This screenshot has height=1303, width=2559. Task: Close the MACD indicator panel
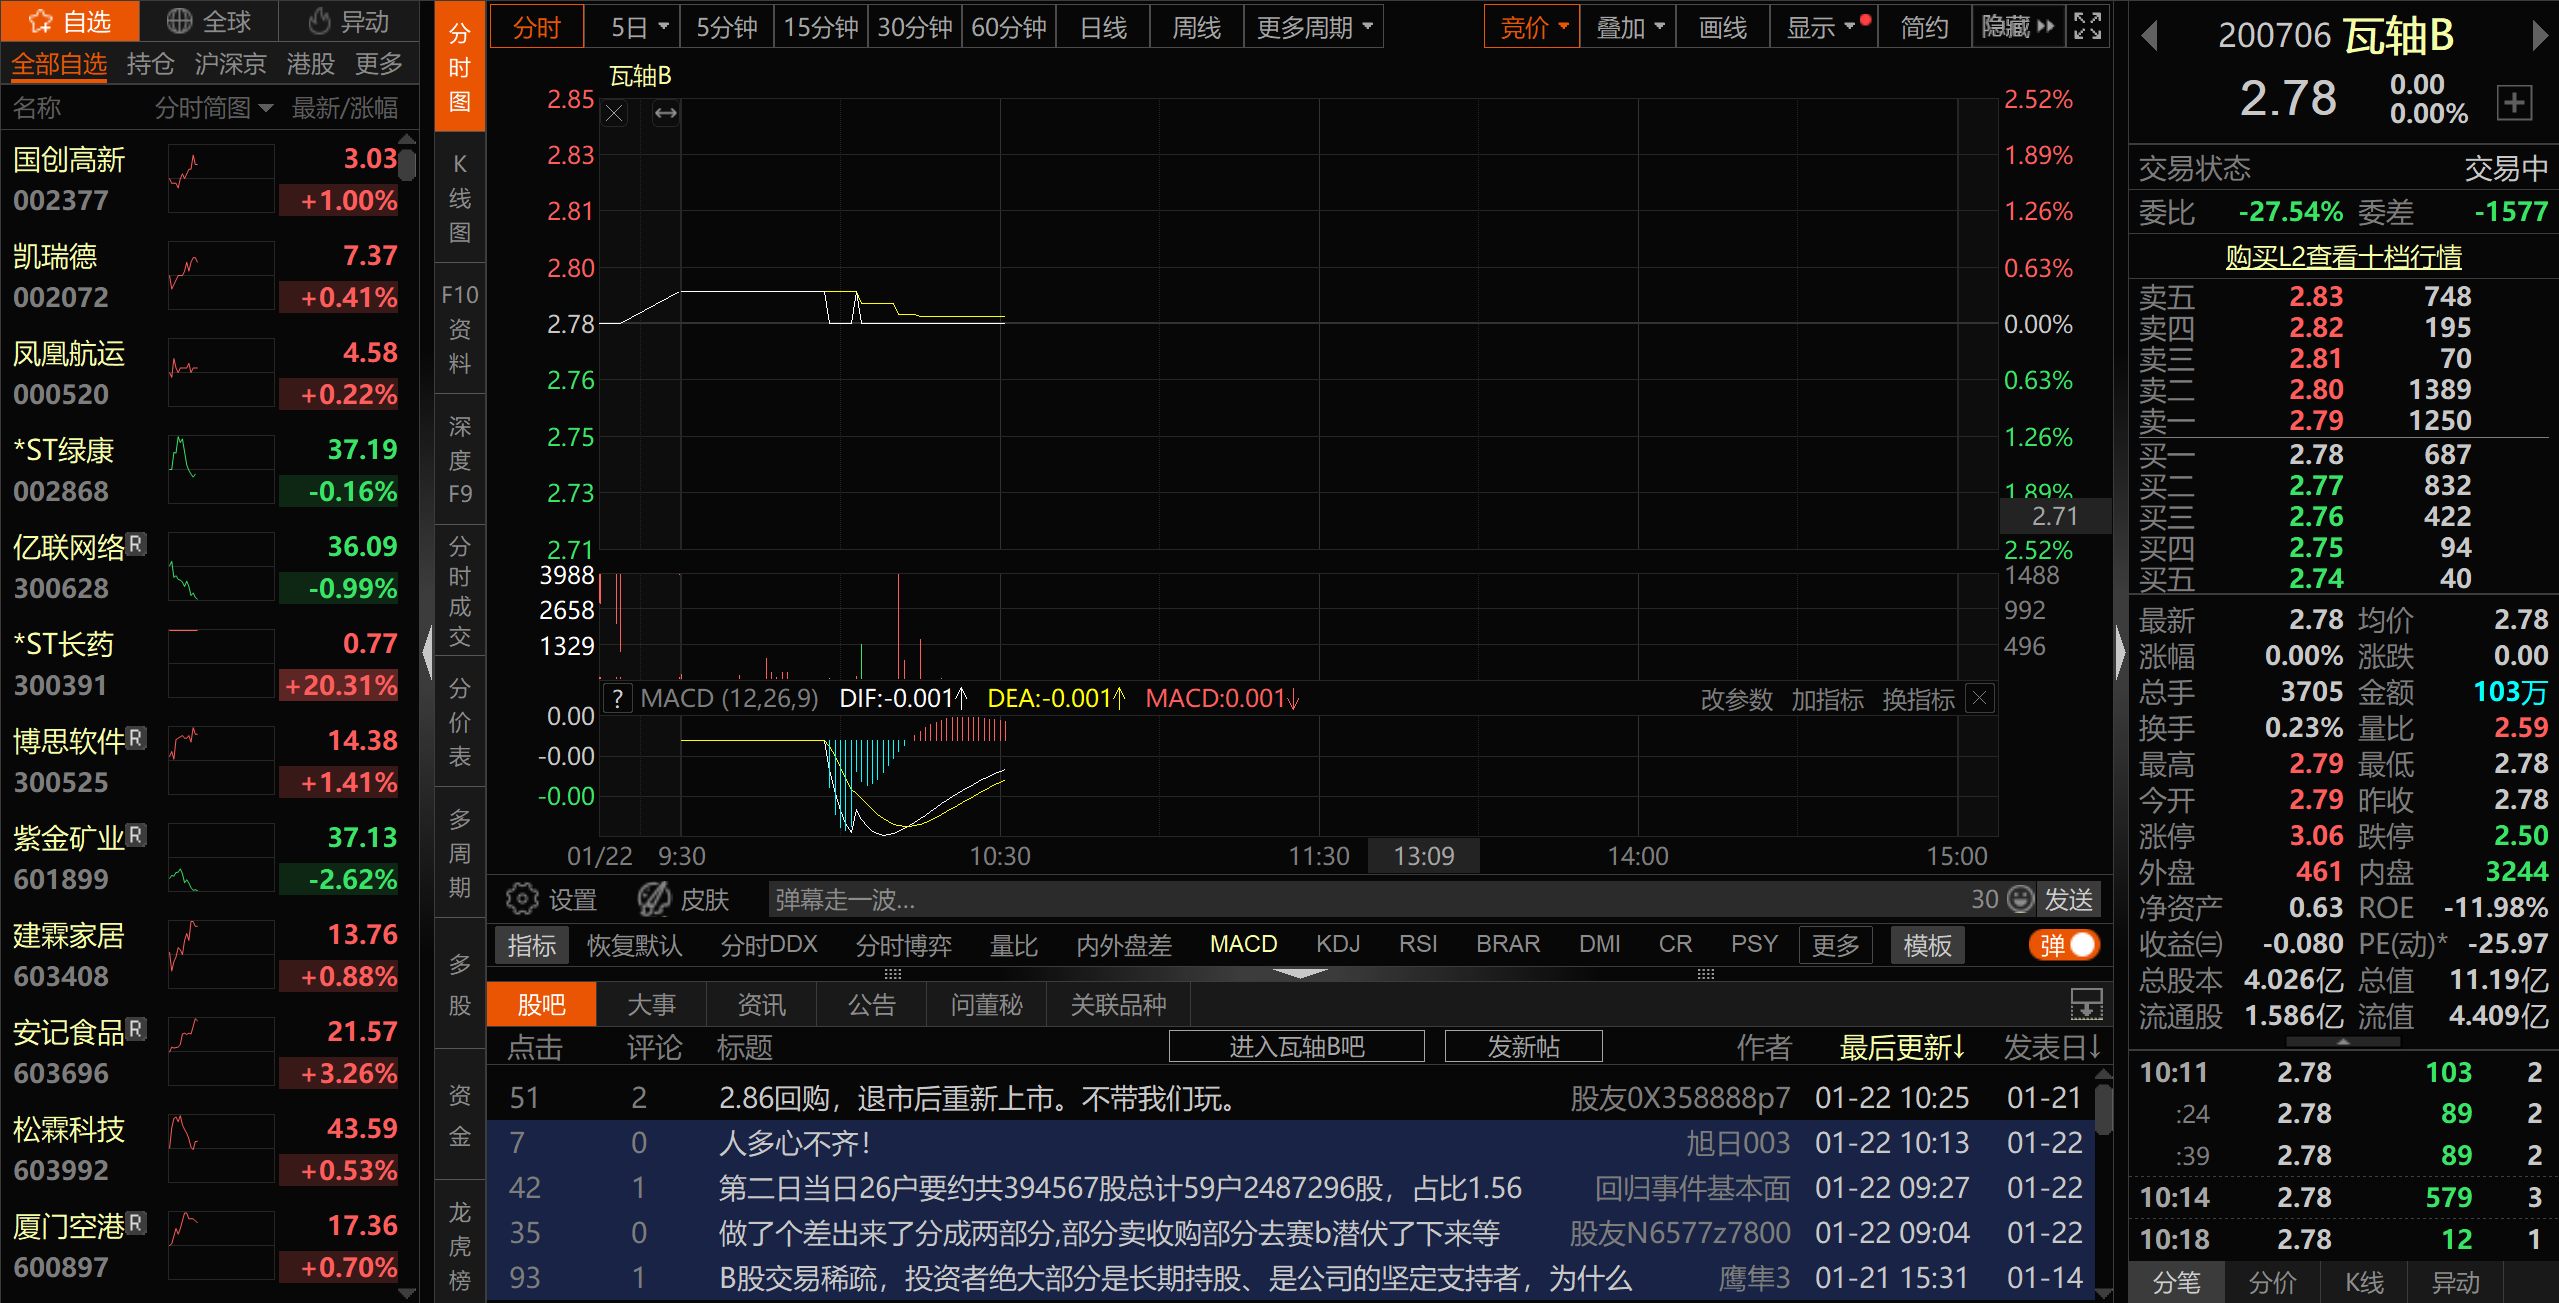point(1979,698)
